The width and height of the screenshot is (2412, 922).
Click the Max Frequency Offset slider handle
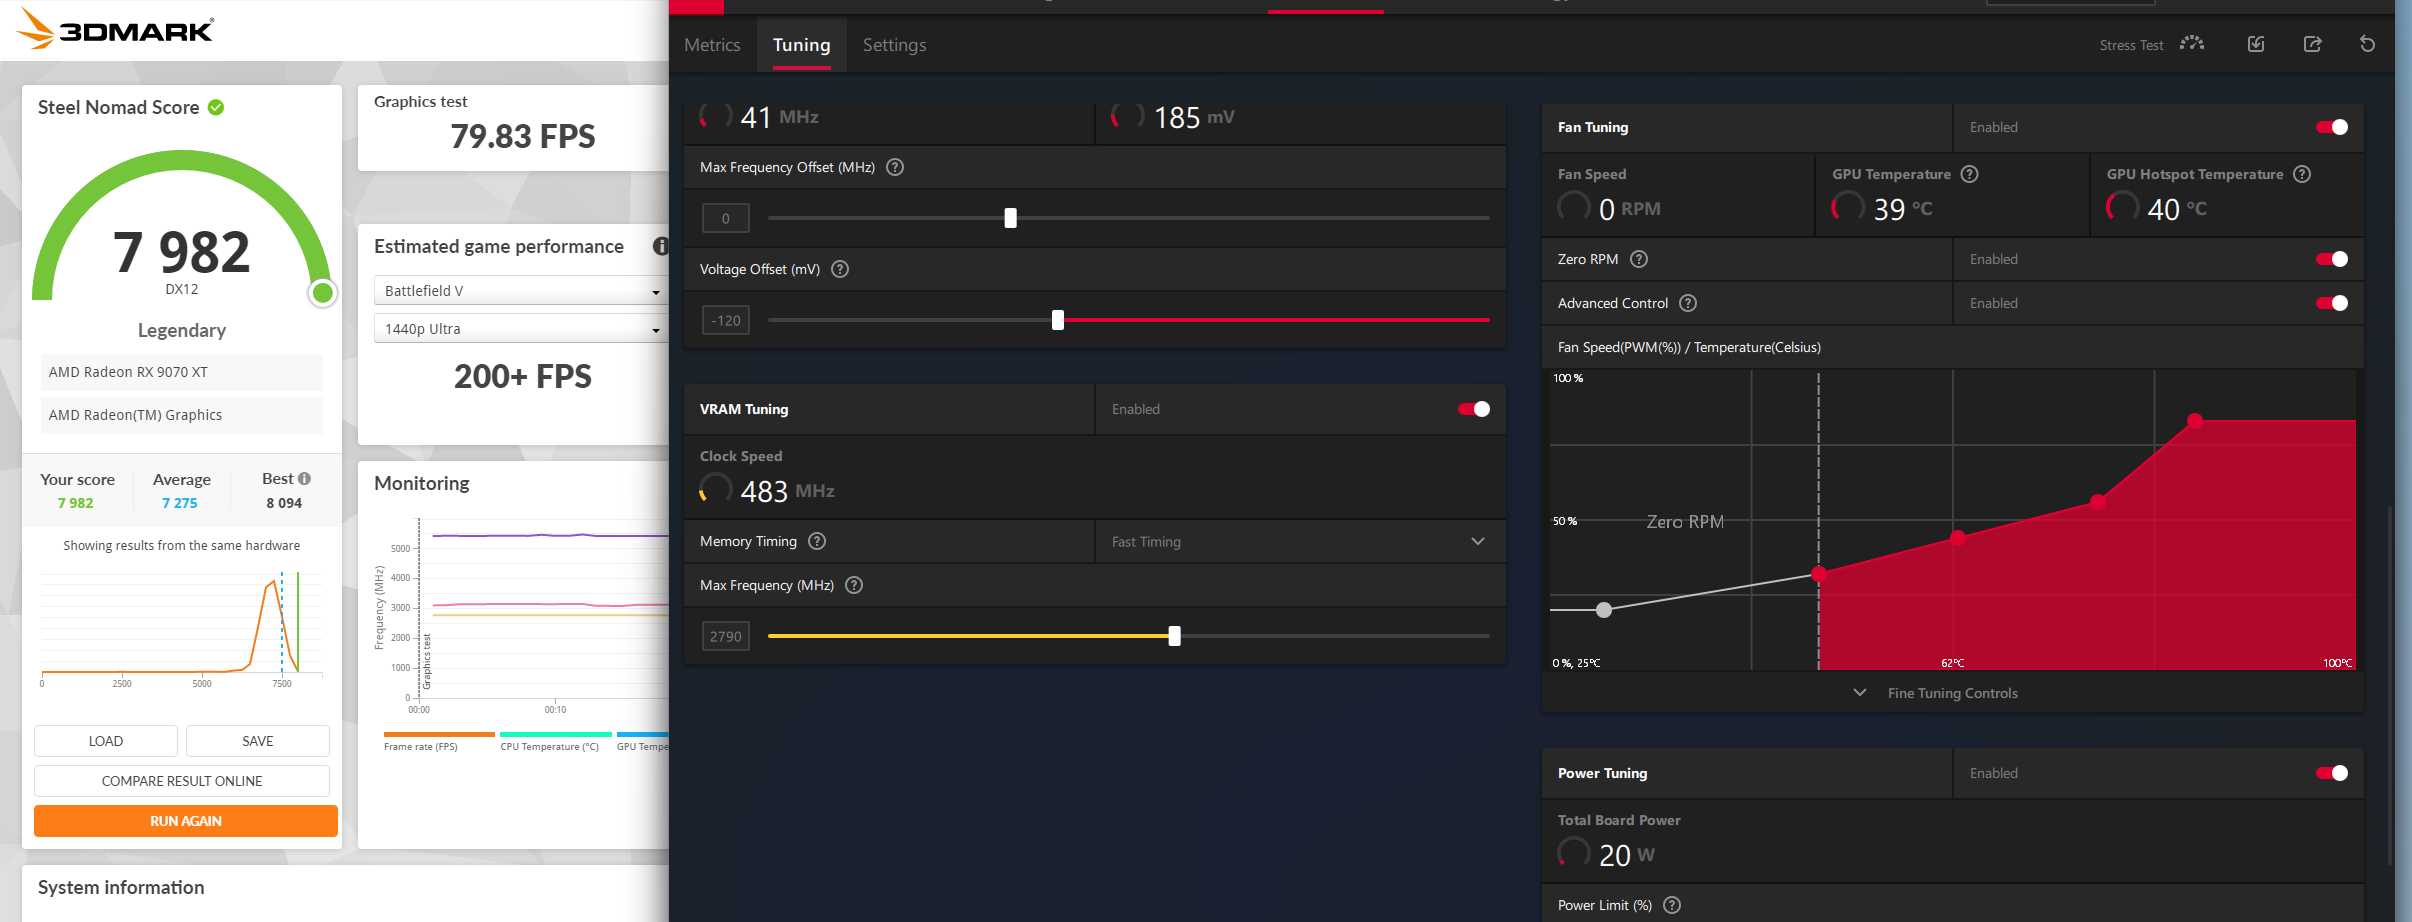pyautogui.click(x=1010, y=218)
